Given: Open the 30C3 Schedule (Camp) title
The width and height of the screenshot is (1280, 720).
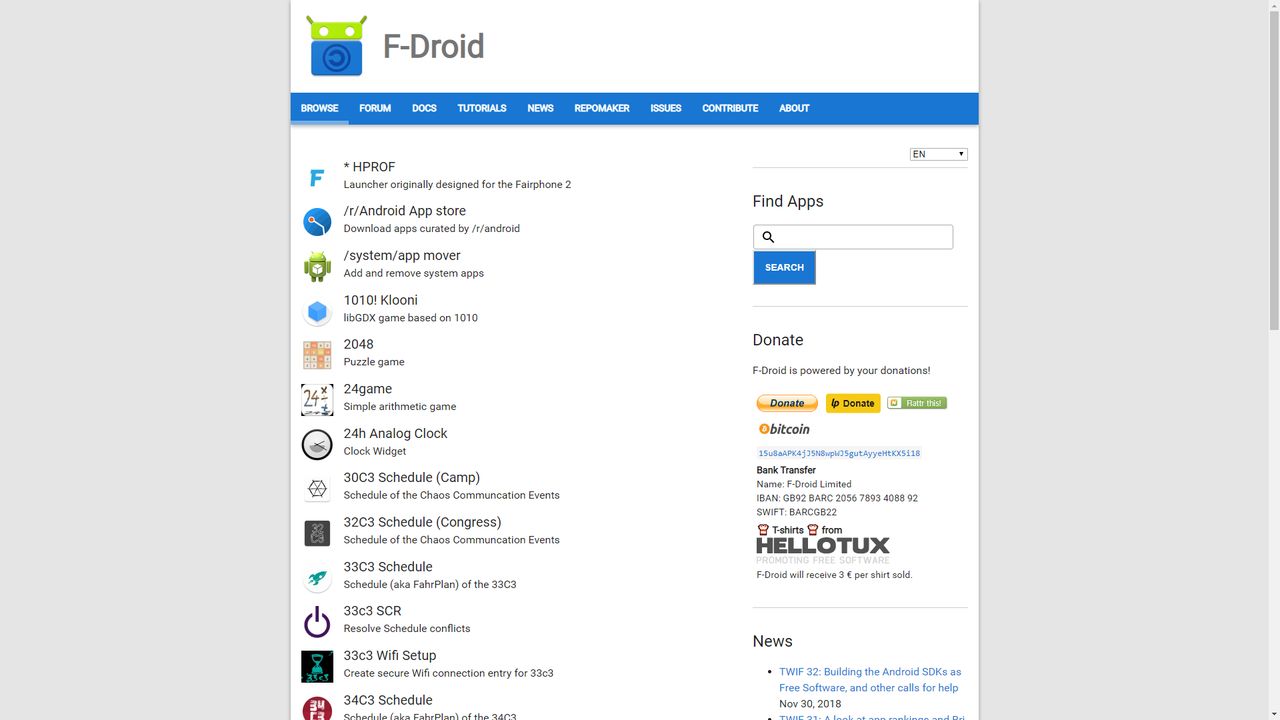Looking at the screenshot, I should click(412, 477).
